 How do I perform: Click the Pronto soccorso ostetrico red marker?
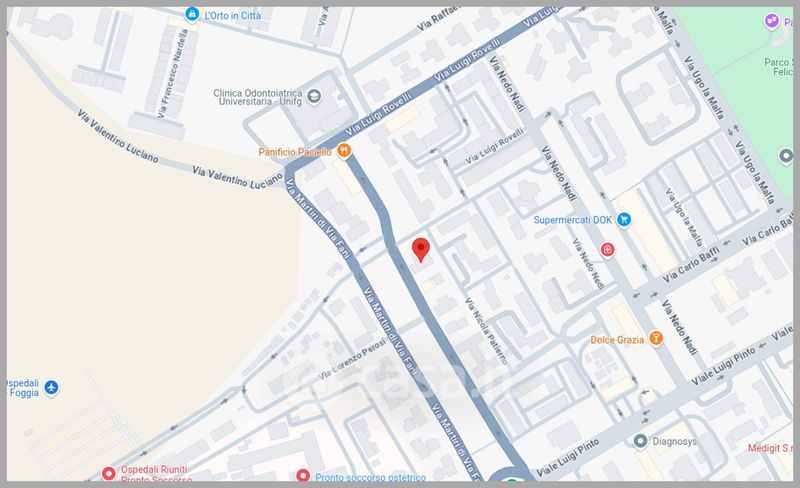pyautogui.click(x=303, y=475)
